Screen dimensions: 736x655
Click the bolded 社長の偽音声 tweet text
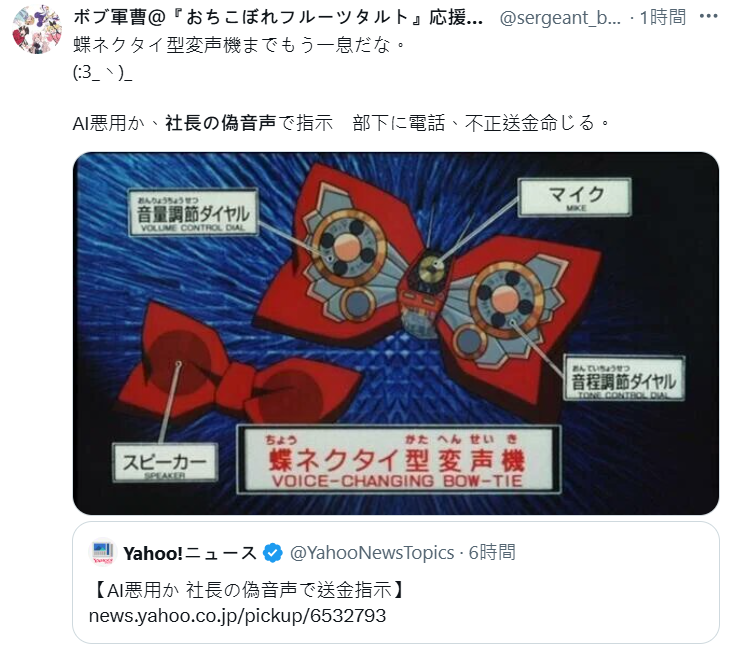pyautogui.click(x=220, y=123)
